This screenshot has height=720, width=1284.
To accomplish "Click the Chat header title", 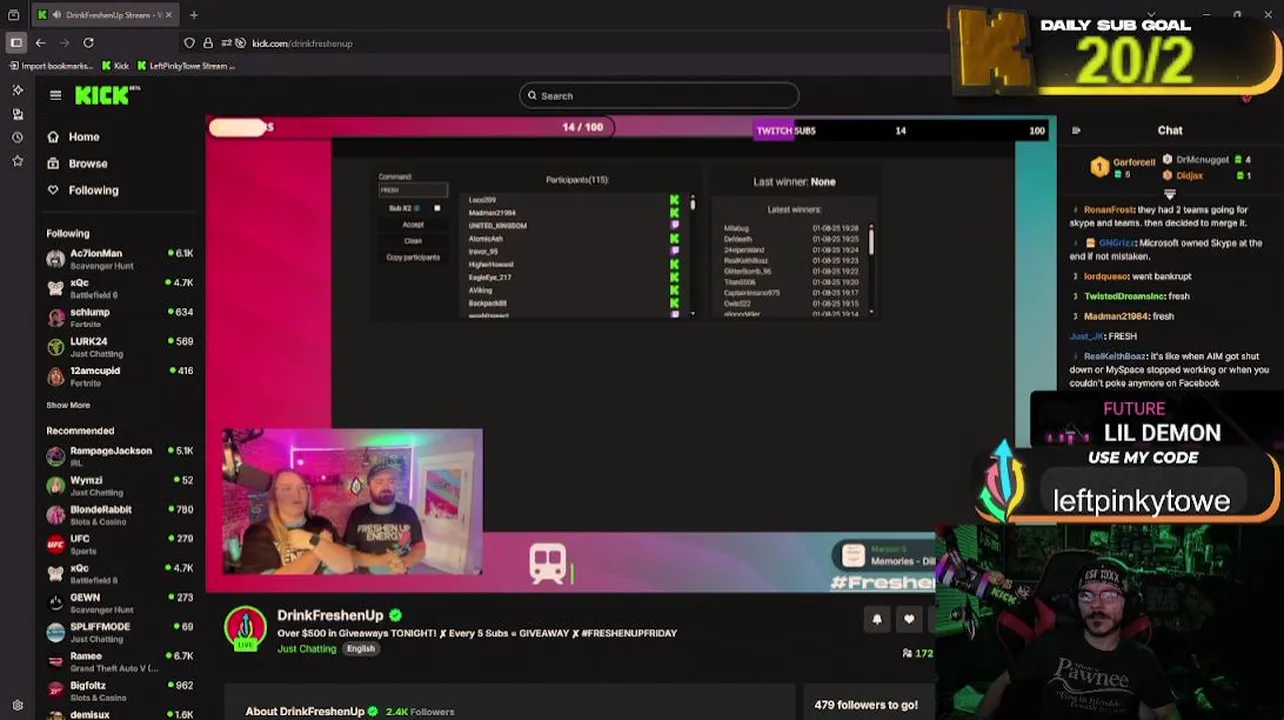I will coord(1170,130).
